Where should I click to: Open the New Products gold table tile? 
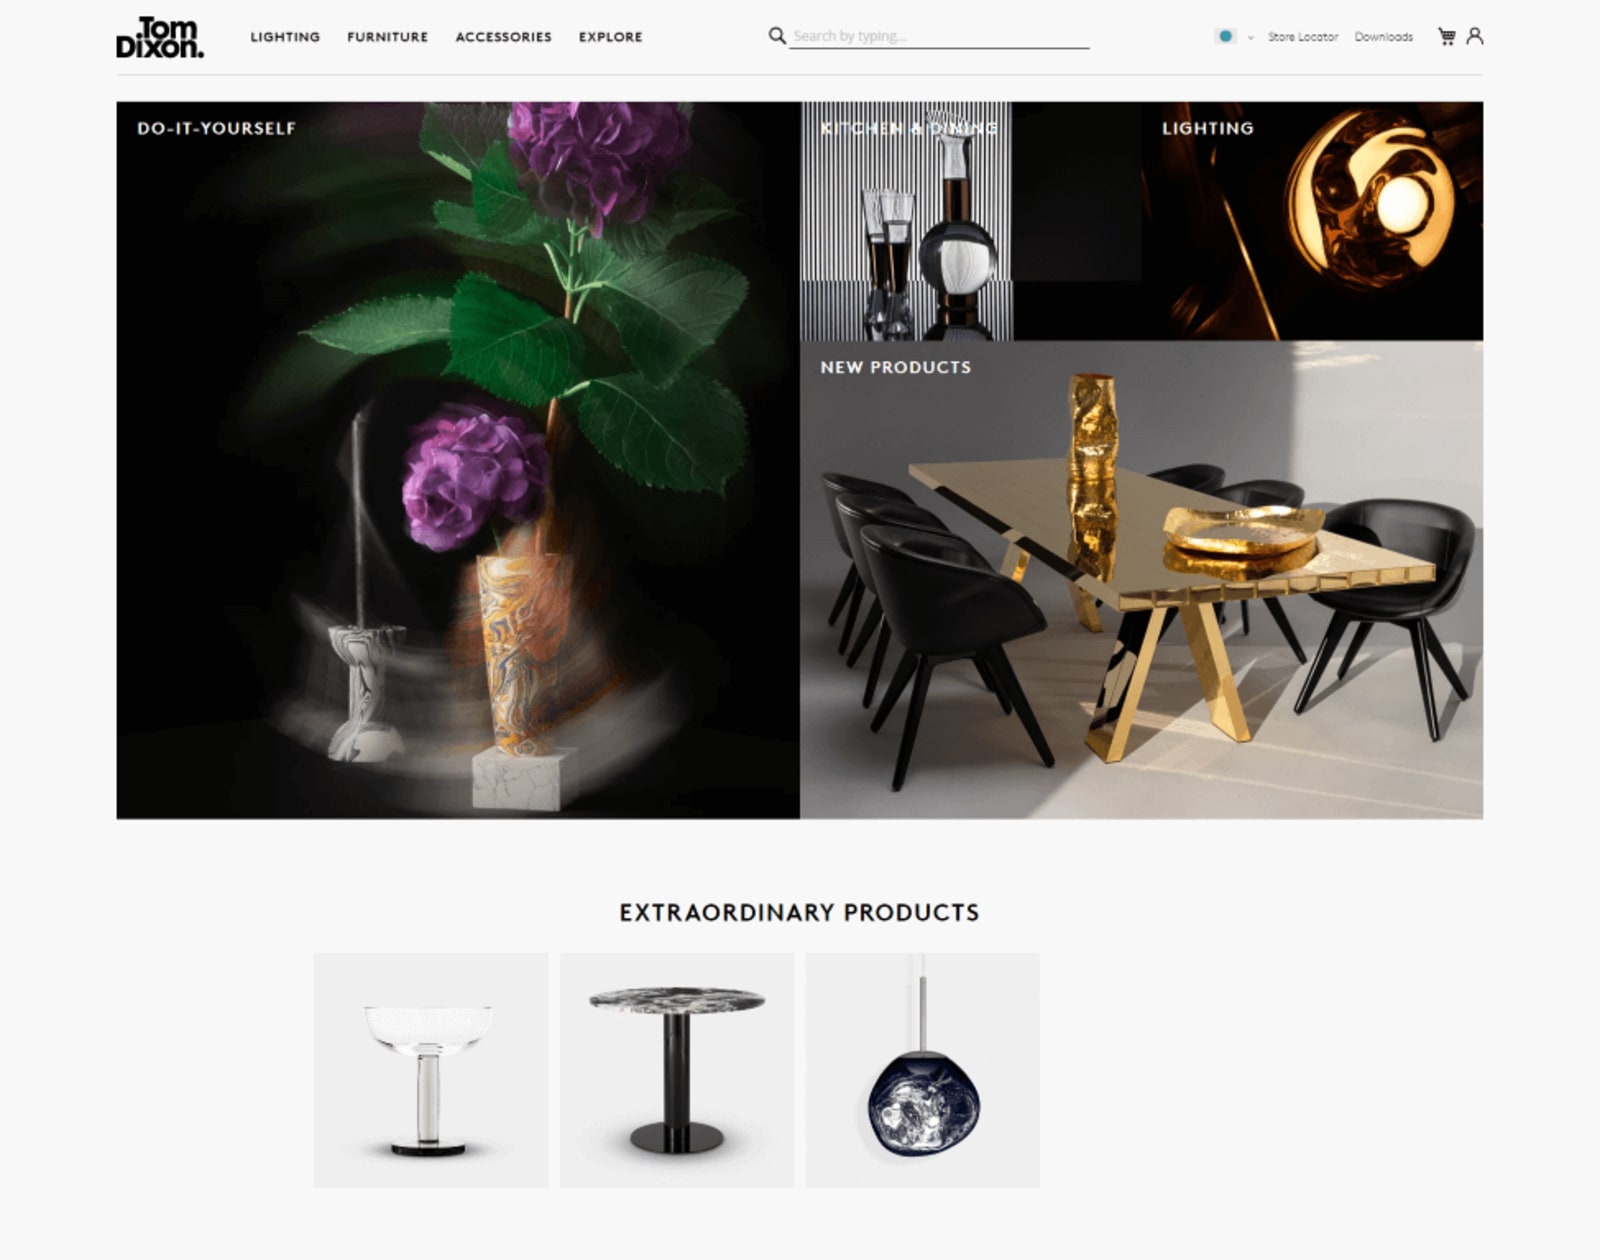coord(1141,580)
